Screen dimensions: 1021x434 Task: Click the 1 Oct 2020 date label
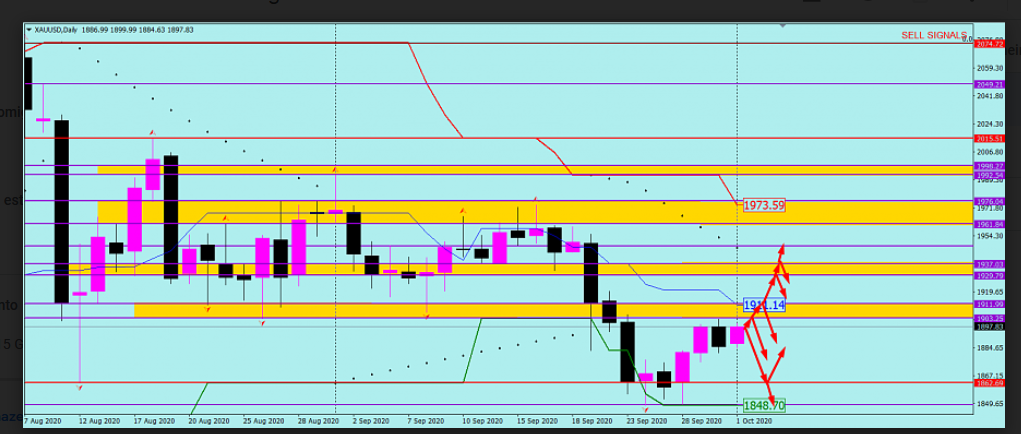pyautogui.click(x=754, y=421)
